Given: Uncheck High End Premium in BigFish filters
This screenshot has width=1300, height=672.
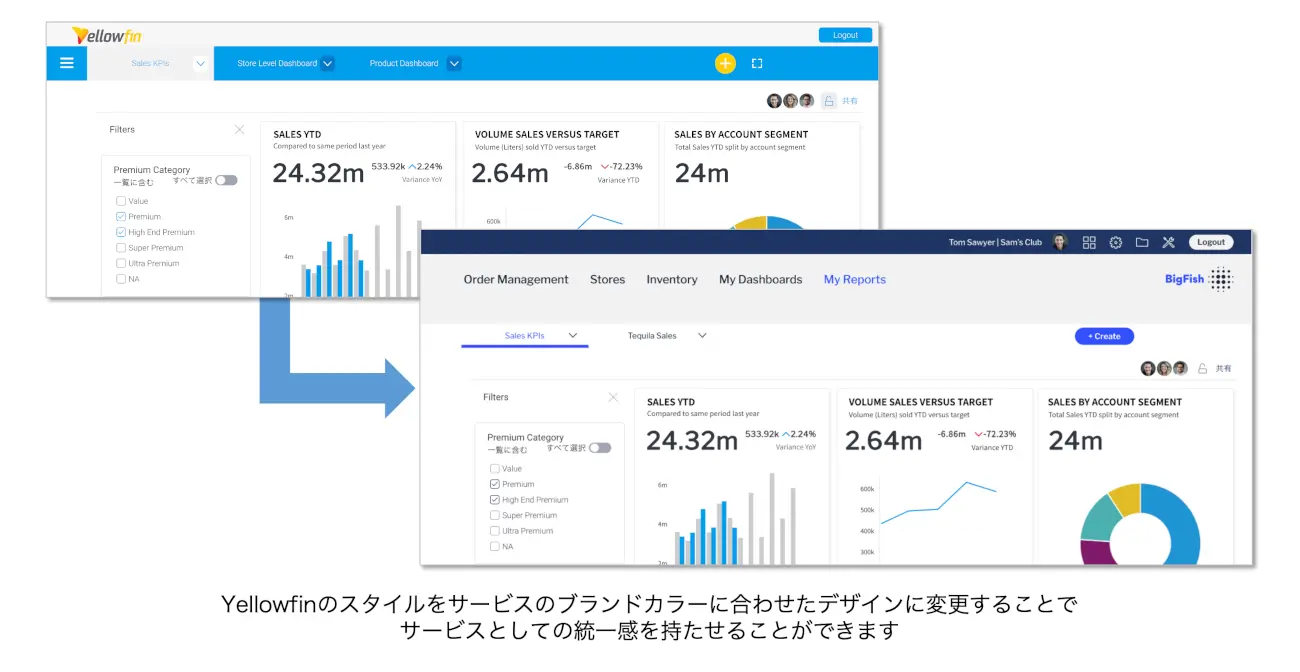Looking at the screenshot, I should pyautogui.click(x=494, y=499).
